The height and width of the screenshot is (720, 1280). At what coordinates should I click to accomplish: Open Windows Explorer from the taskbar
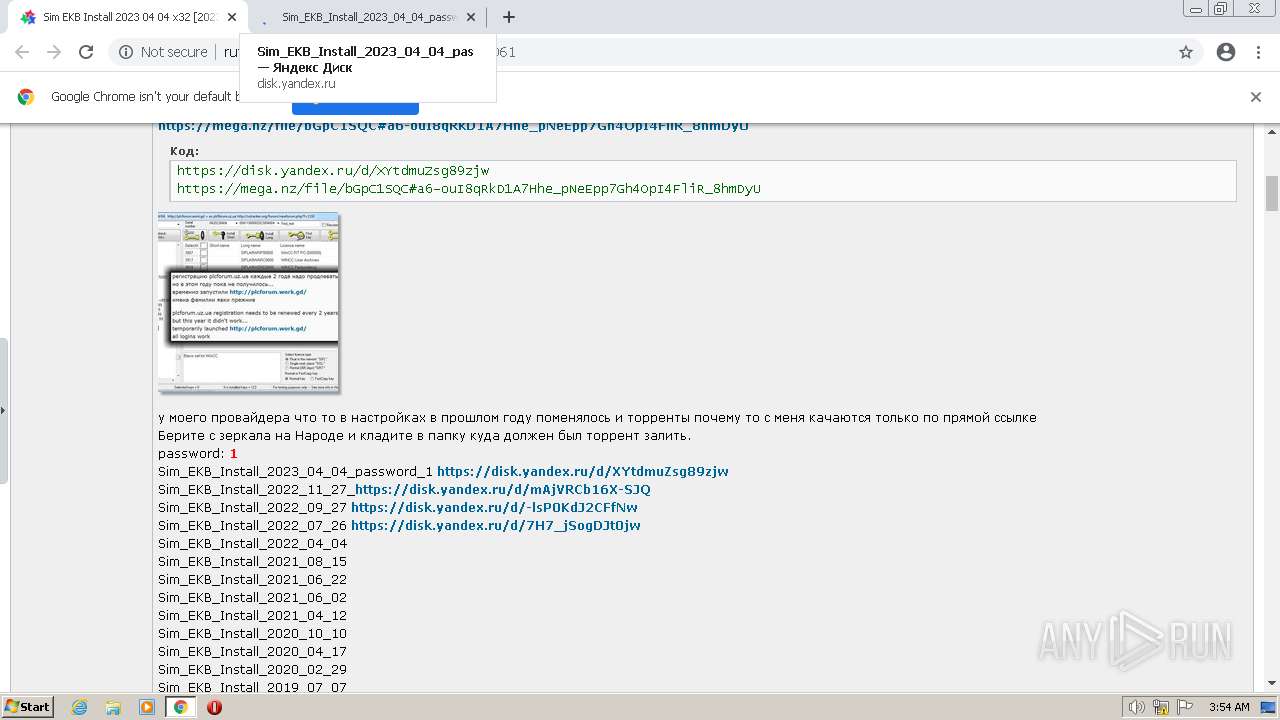(x=113, y=707)
